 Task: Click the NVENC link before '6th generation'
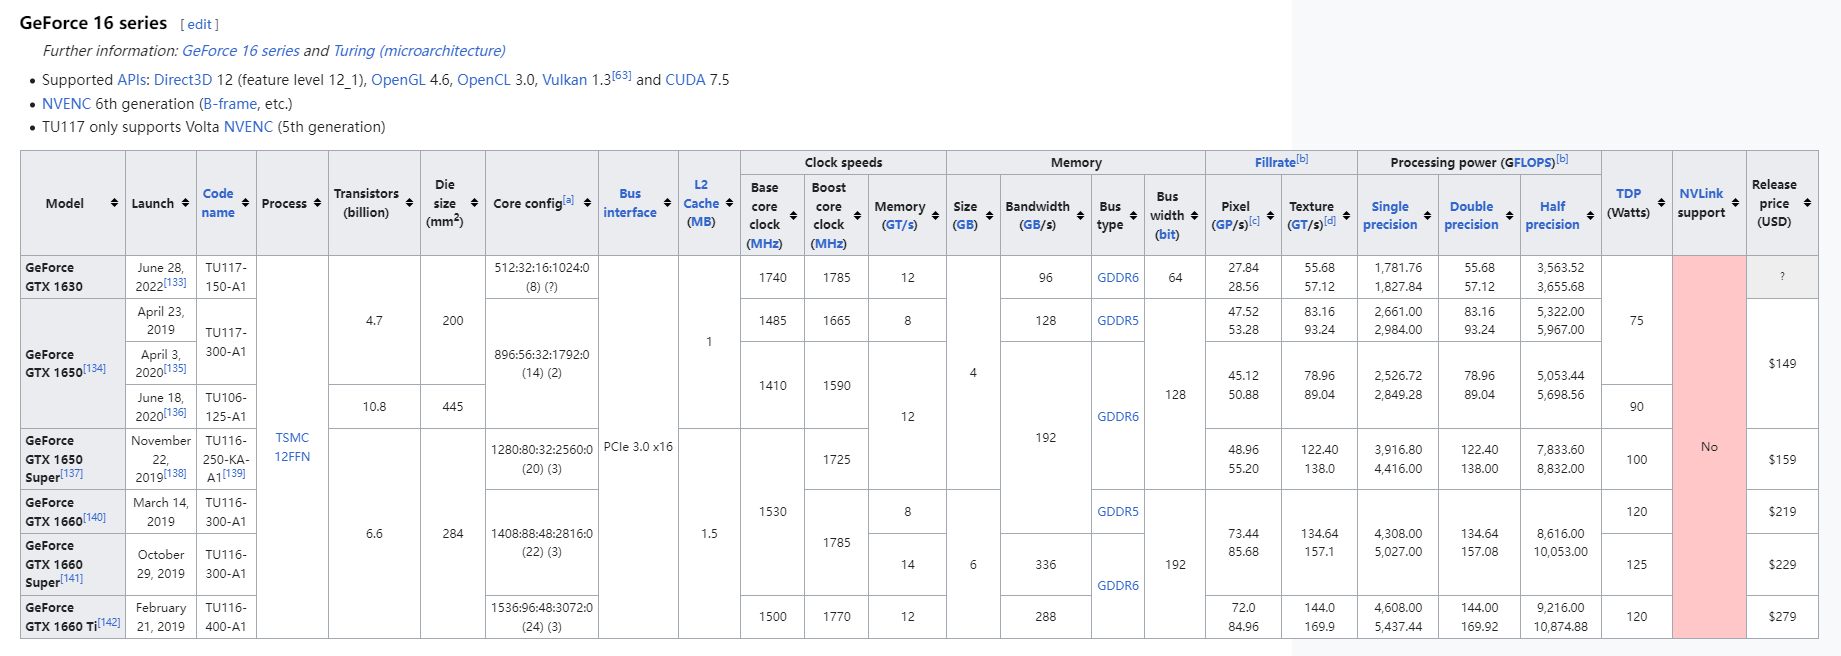66,104
